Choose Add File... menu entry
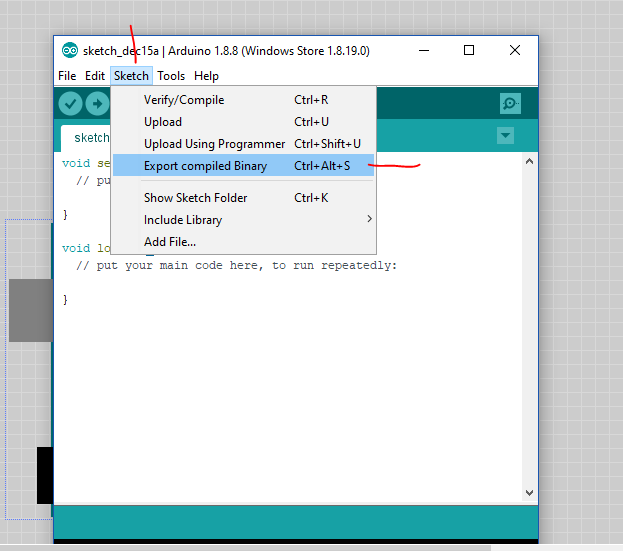This screenshot has width=623, height=551. [x=243, y=242]
